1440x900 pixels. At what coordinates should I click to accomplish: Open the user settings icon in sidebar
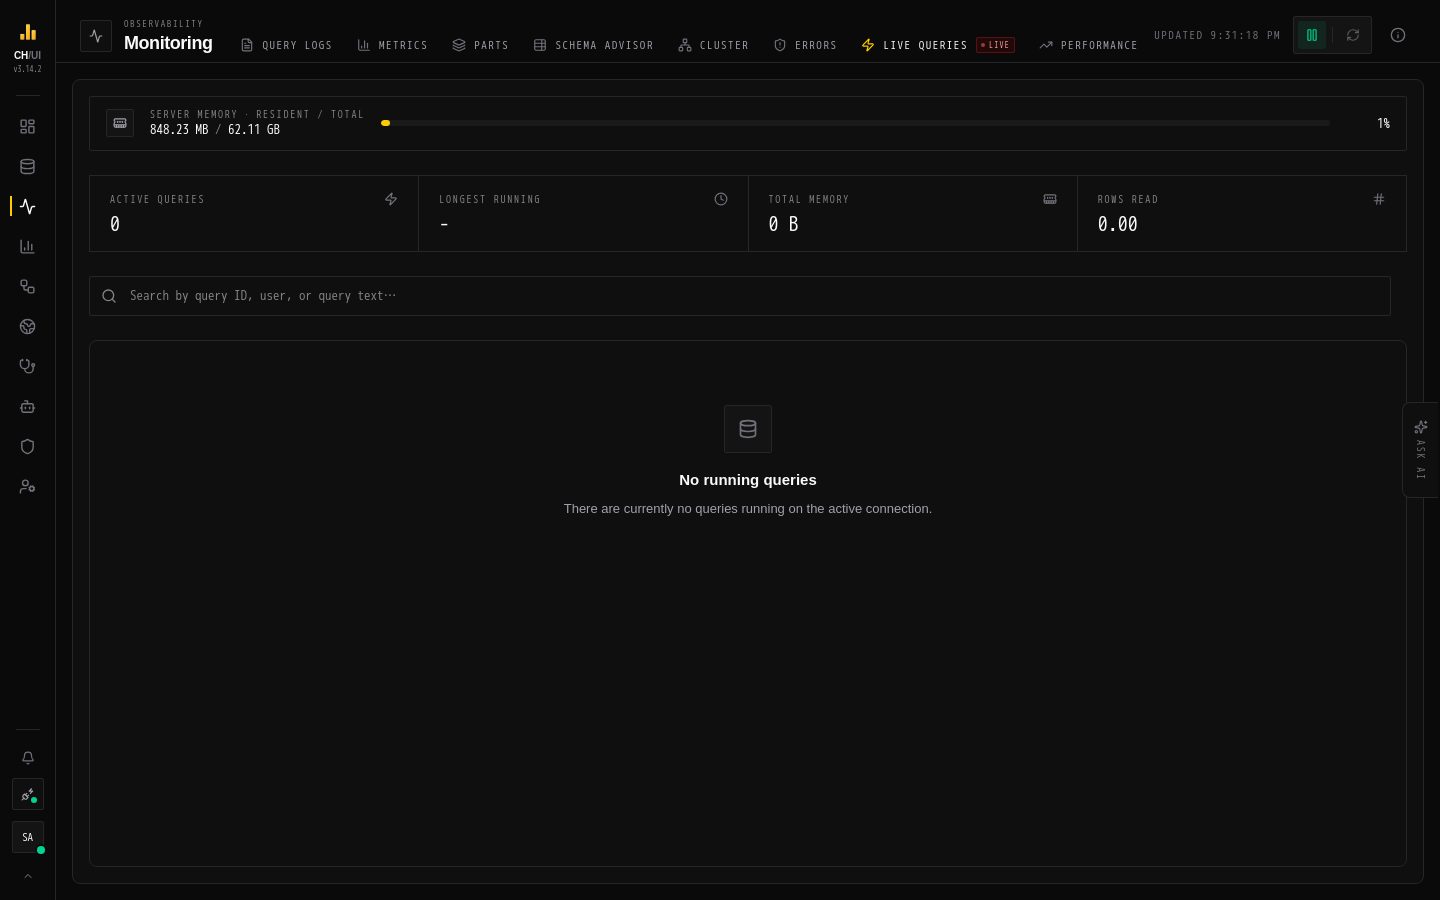(27, 487)
